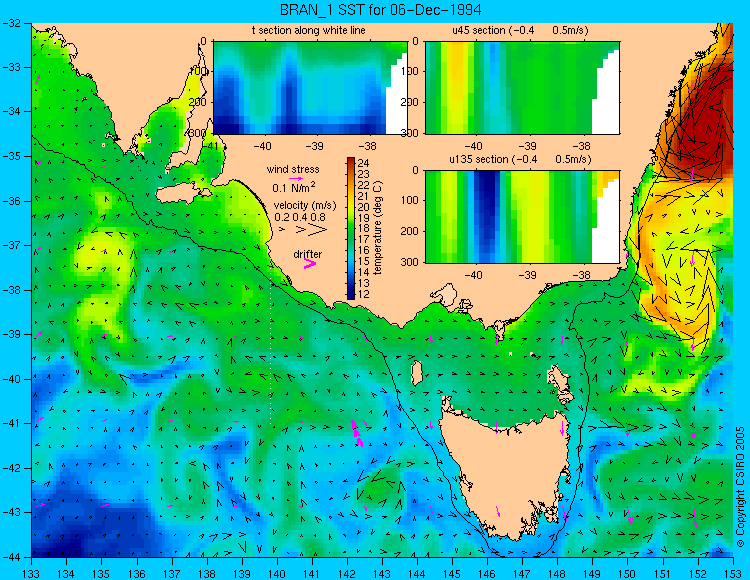Click the 'u135 section (-0.4 0.5m/s)' heading
Image resolution: width=750 pixels, height=580 pixels.
coord(520,159)
